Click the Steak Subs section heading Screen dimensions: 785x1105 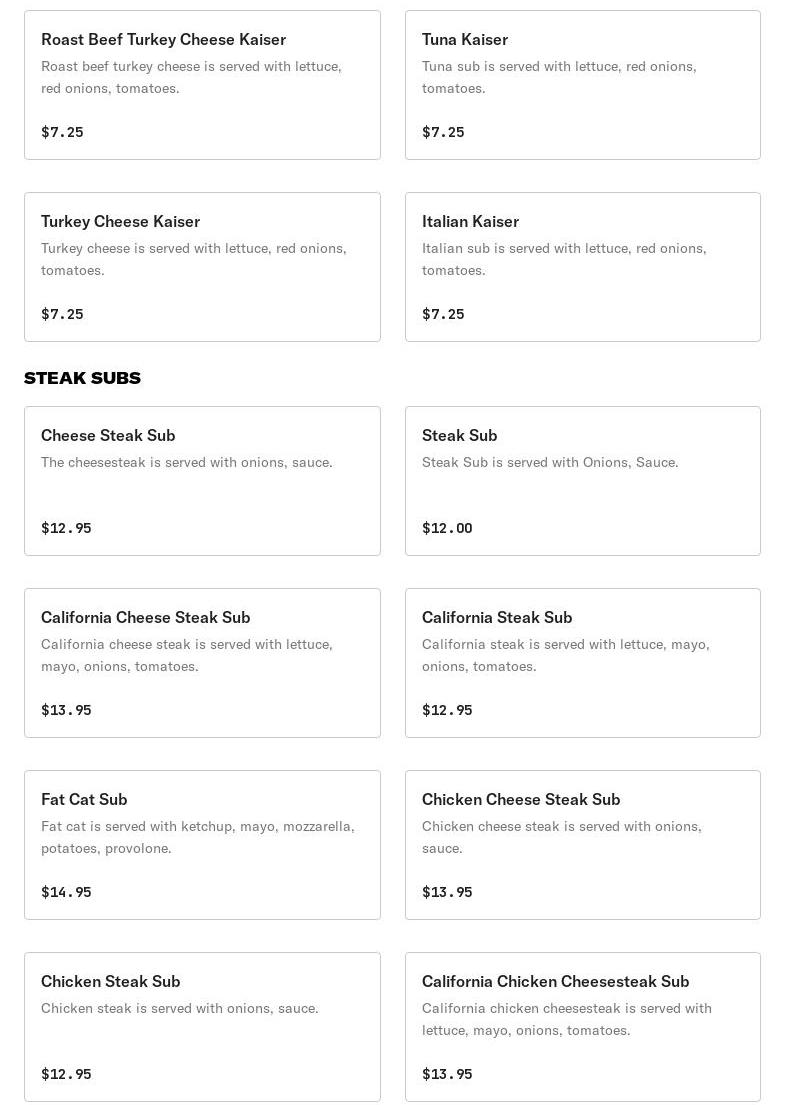point(82,378)
